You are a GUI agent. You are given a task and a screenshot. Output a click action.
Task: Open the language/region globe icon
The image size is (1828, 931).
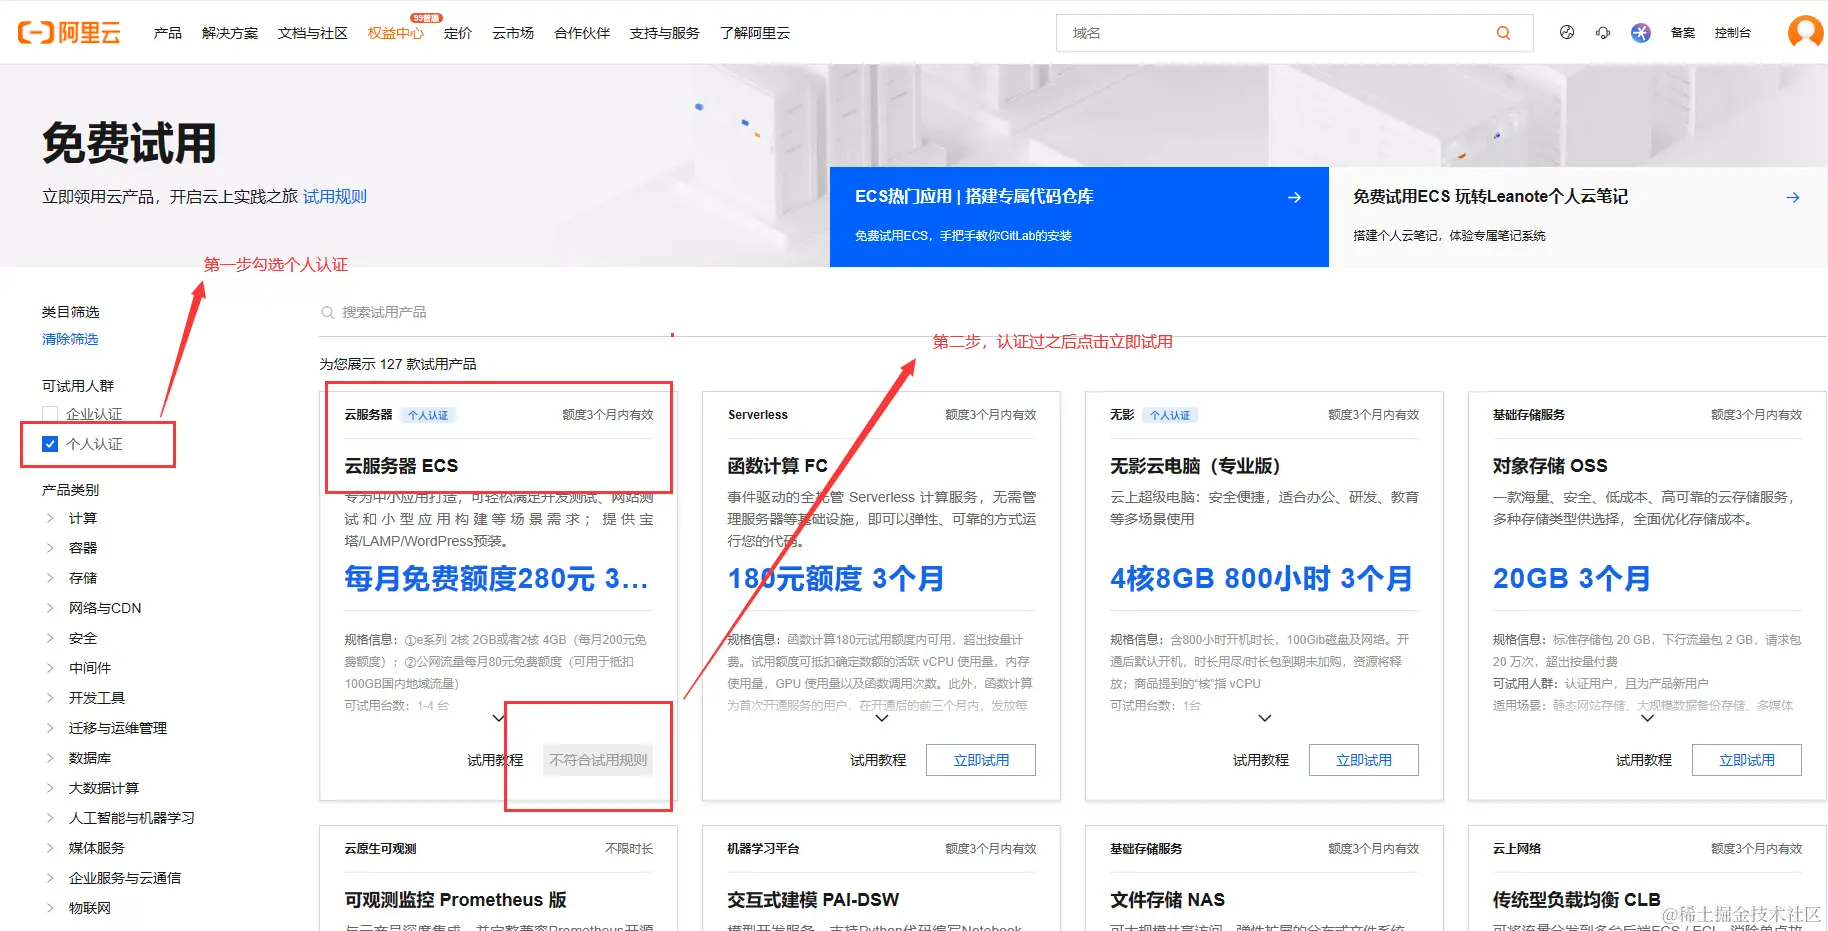[1566, 32]
